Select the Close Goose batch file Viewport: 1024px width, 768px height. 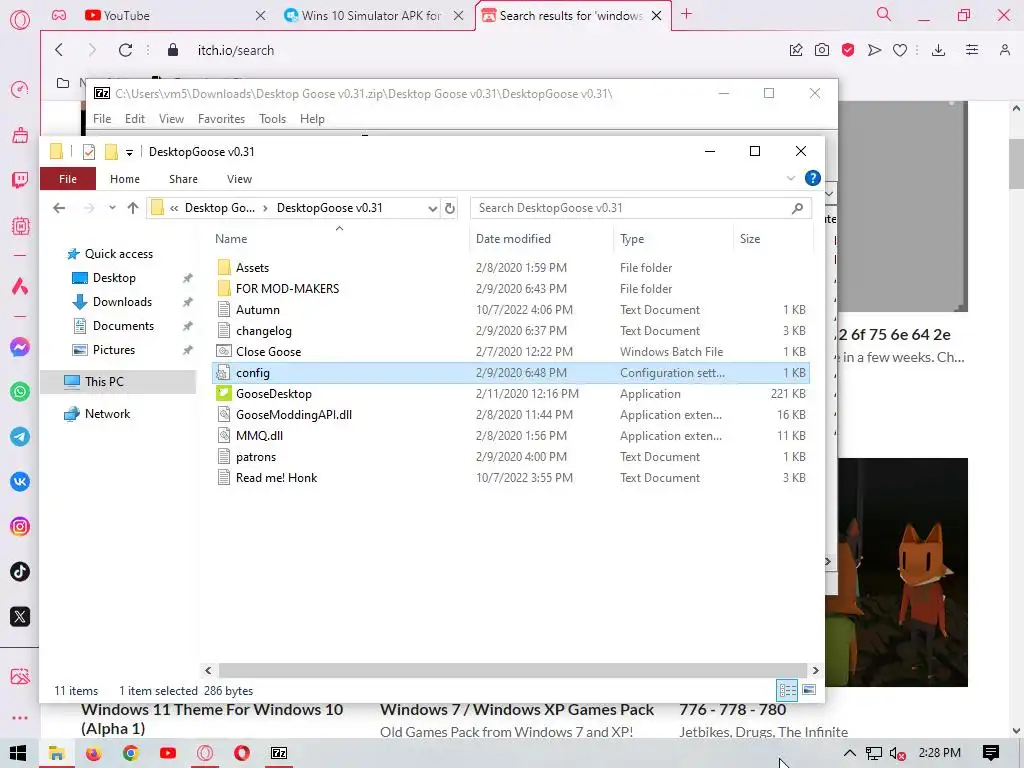click(x=511, y=352)
